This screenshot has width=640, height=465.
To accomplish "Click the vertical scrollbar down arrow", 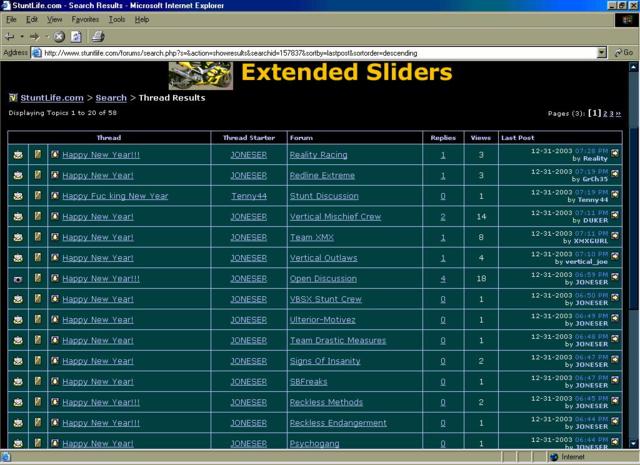I will point(634,442).
